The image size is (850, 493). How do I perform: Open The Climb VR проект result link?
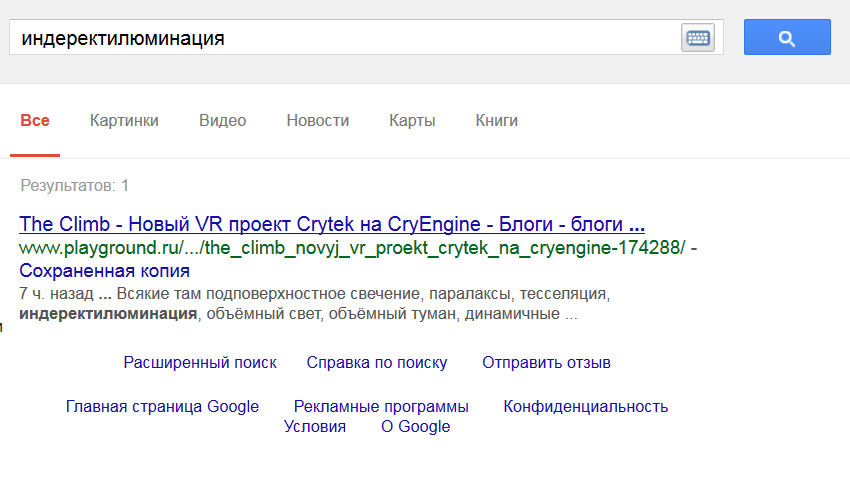pos(332,224)
